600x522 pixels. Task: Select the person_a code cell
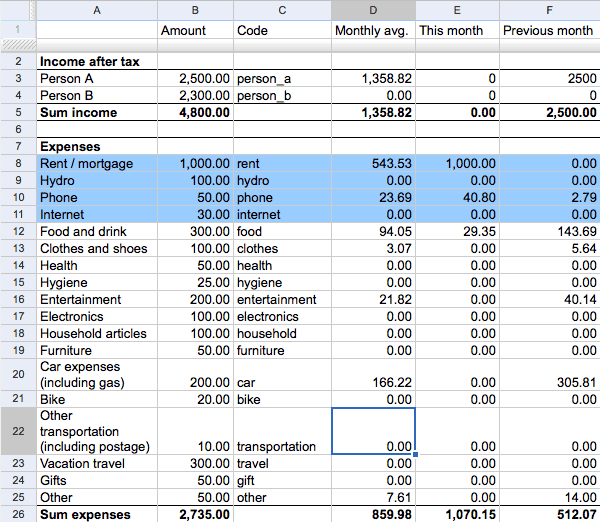click(x=282, y=78)
